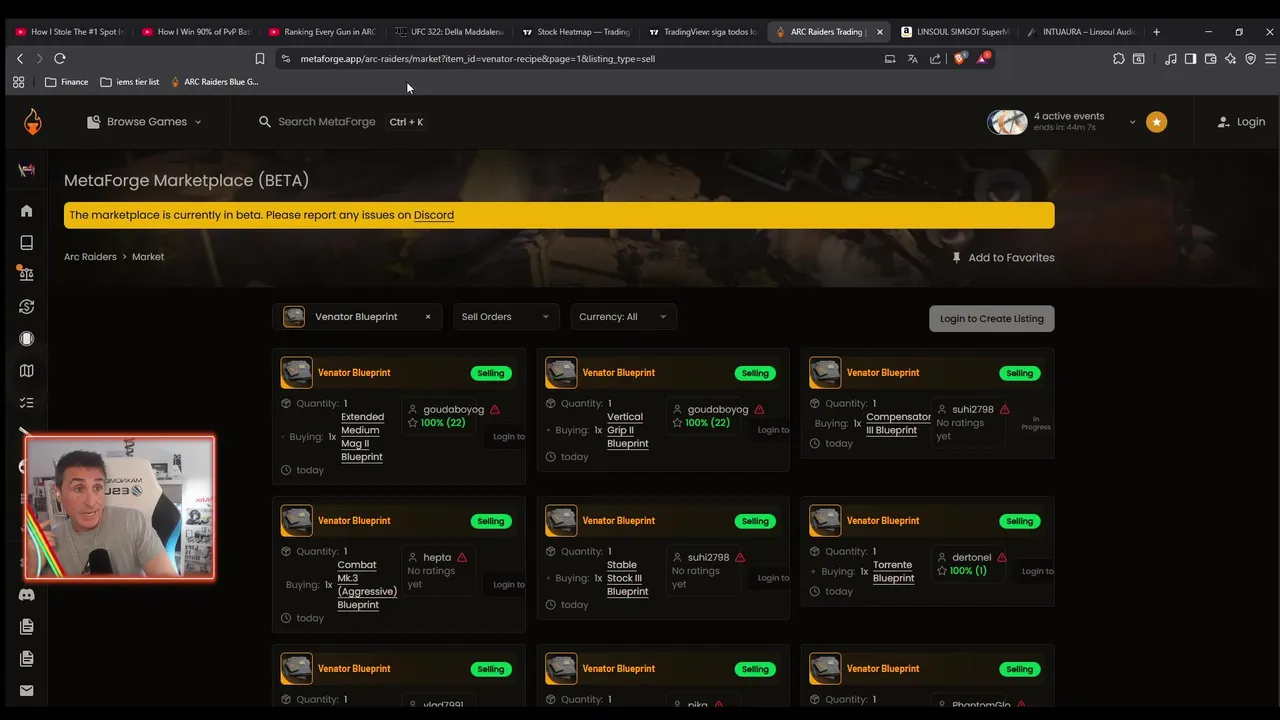Go to Arc Raiders breadcrumb
The width and height of the screenshot is (1280, 720).
(90, 257)
